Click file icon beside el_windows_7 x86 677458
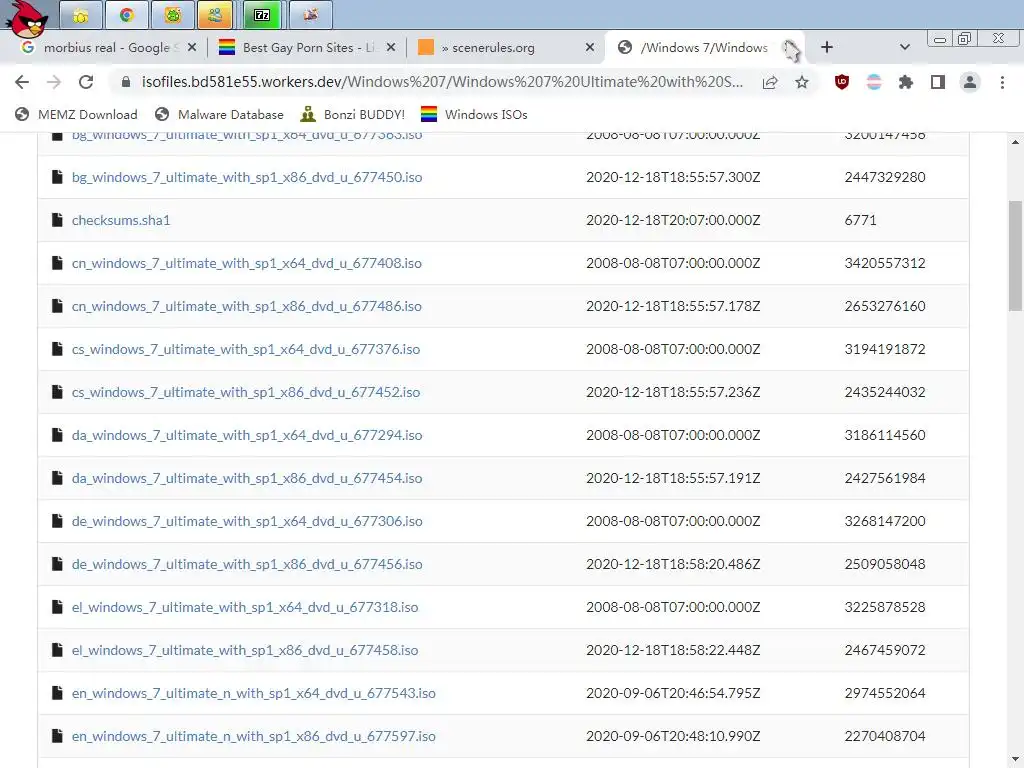 coord(57,650)
